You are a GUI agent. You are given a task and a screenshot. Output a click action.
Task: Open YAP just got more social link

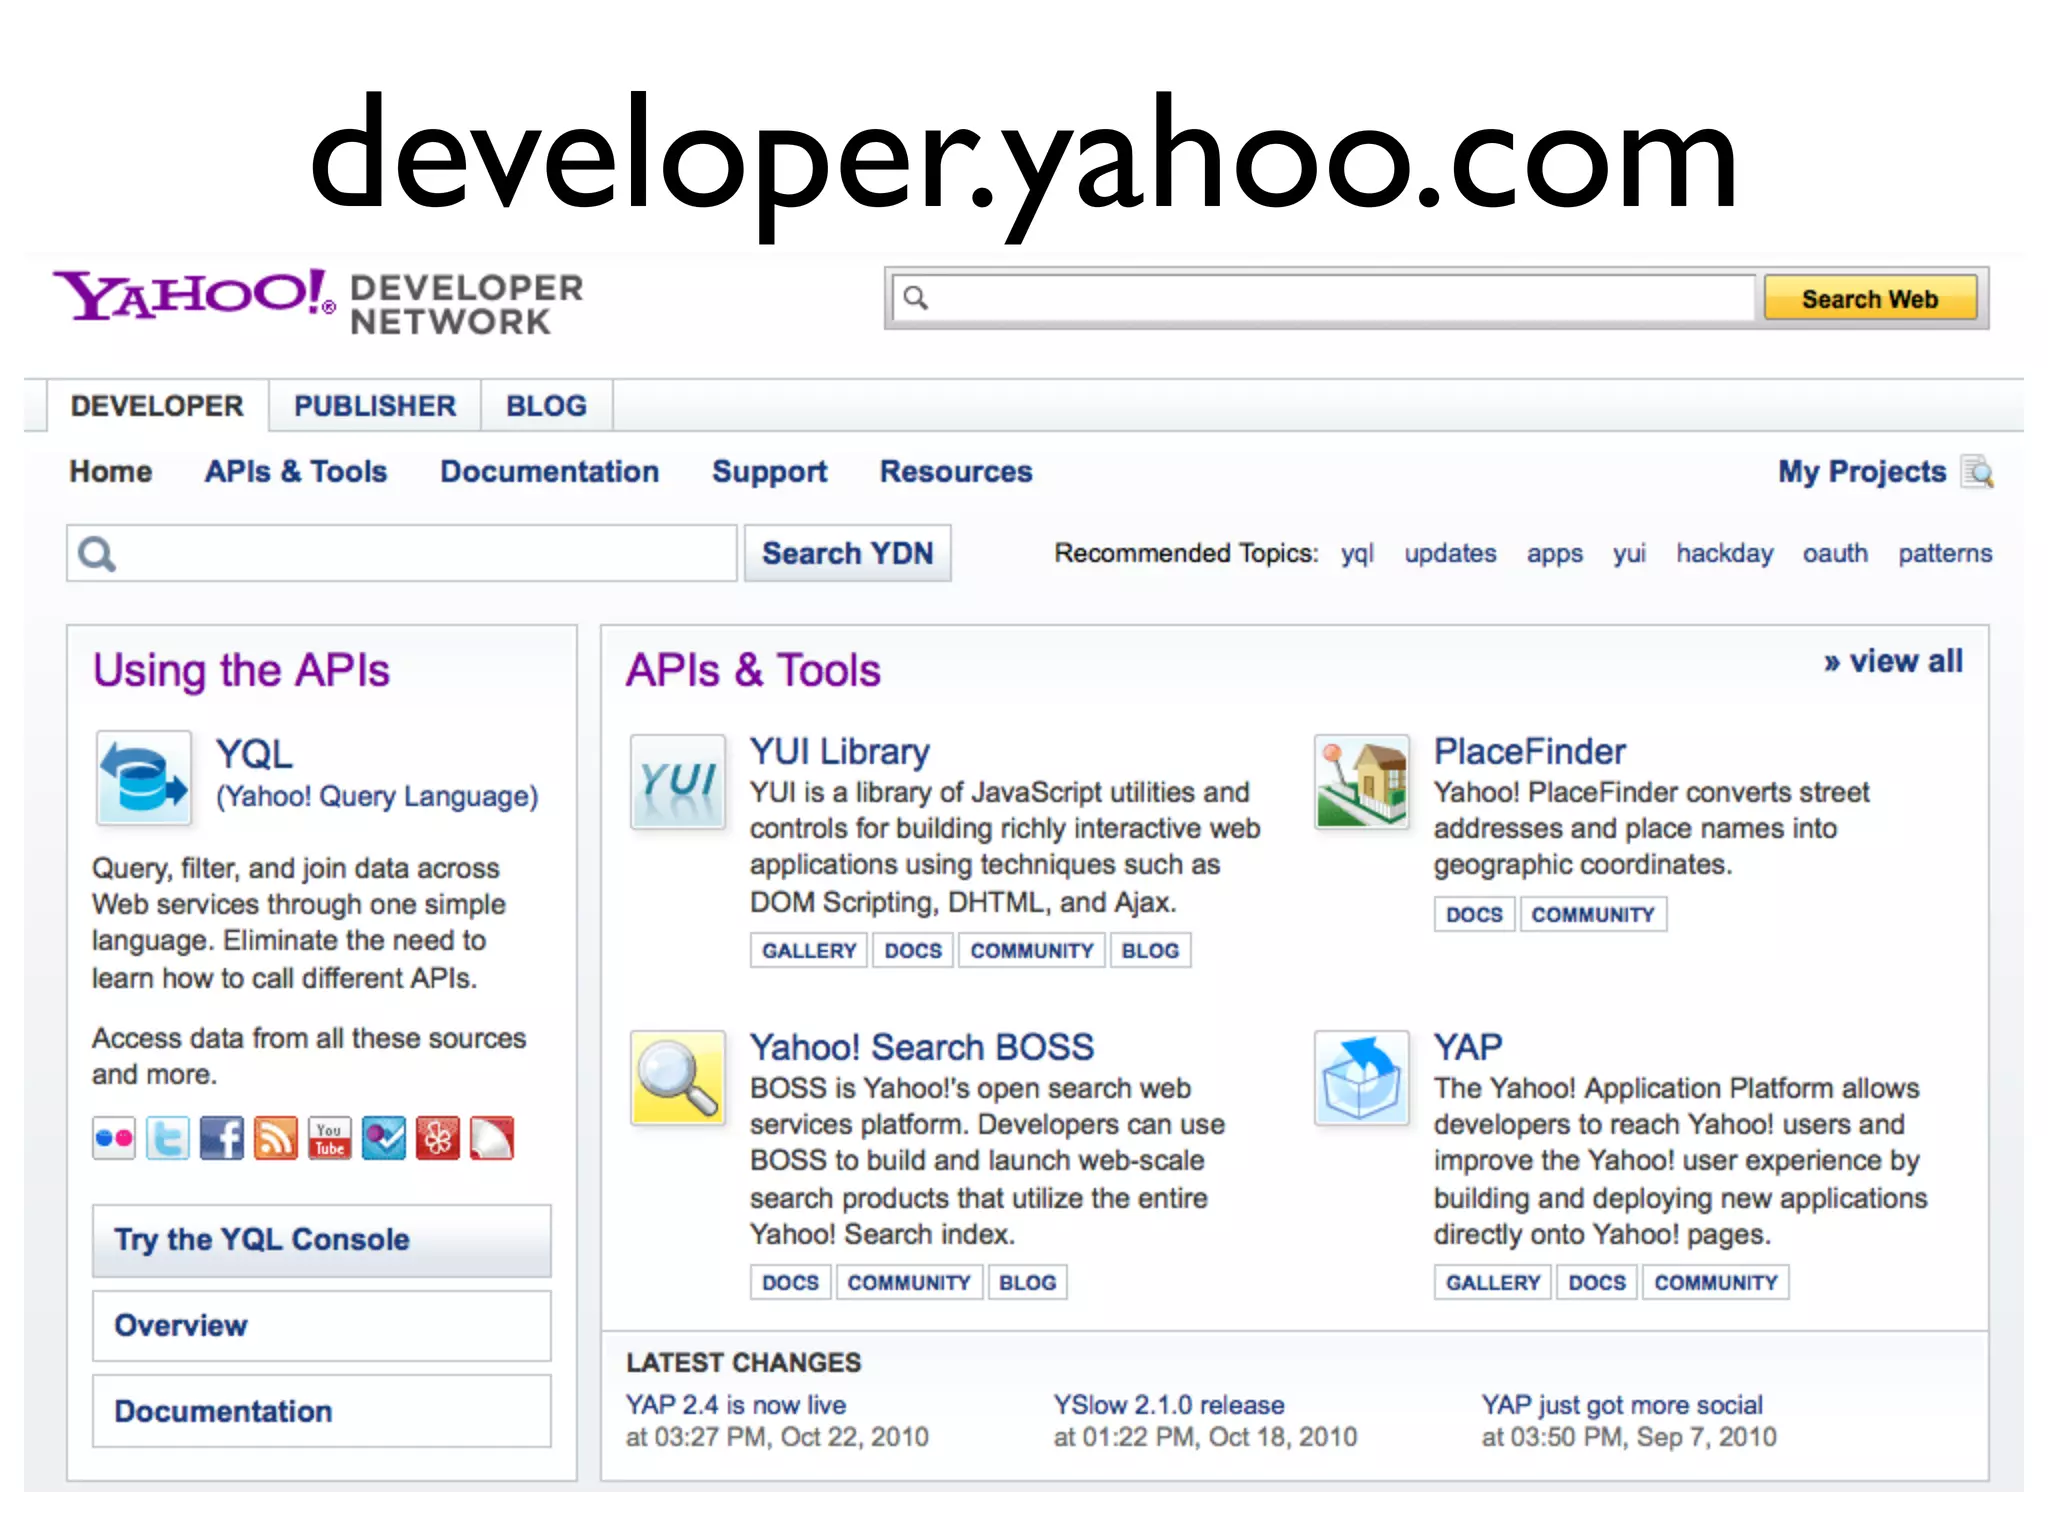pyautogui.click(x=1622, y=1406)
